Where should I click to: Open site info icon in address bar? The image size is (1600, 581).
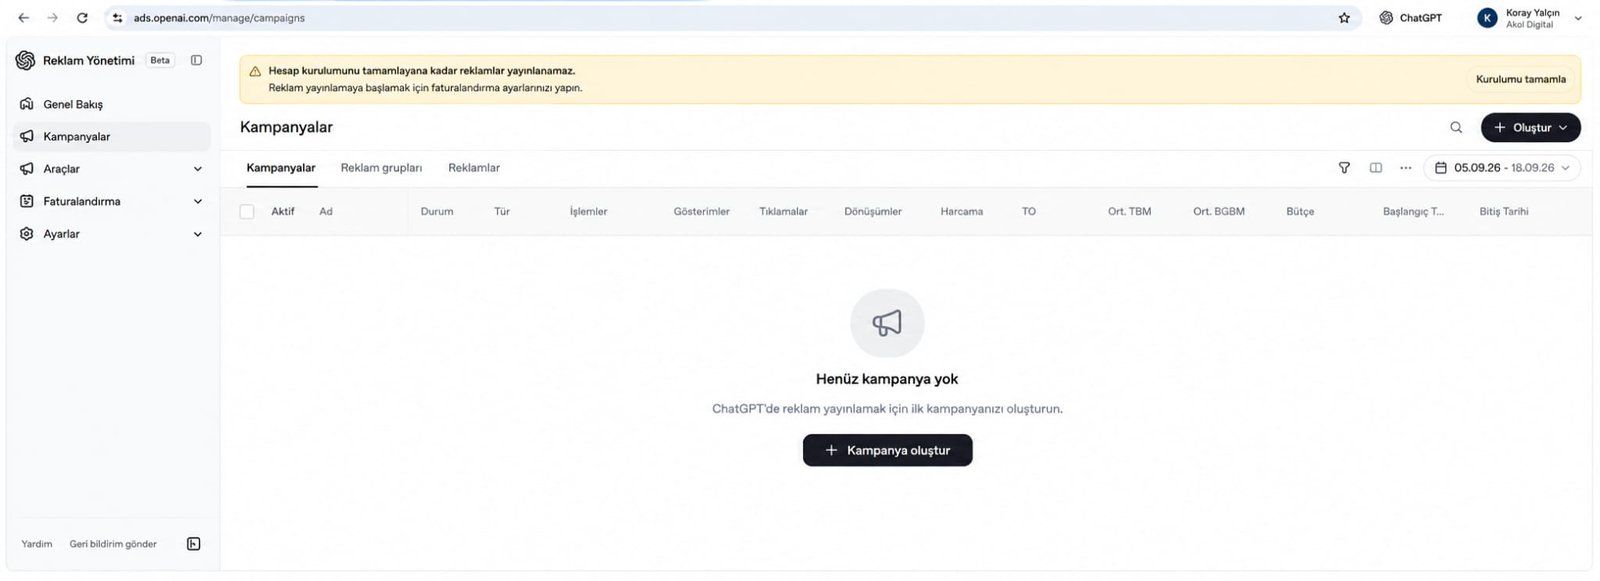tap(117, 18)
